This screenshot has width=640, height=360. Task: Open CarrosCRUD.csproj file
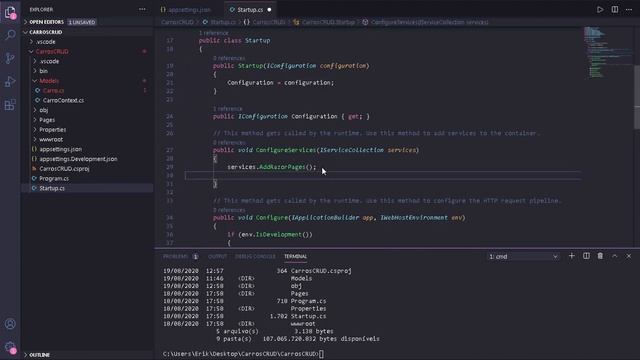[87, 169]
